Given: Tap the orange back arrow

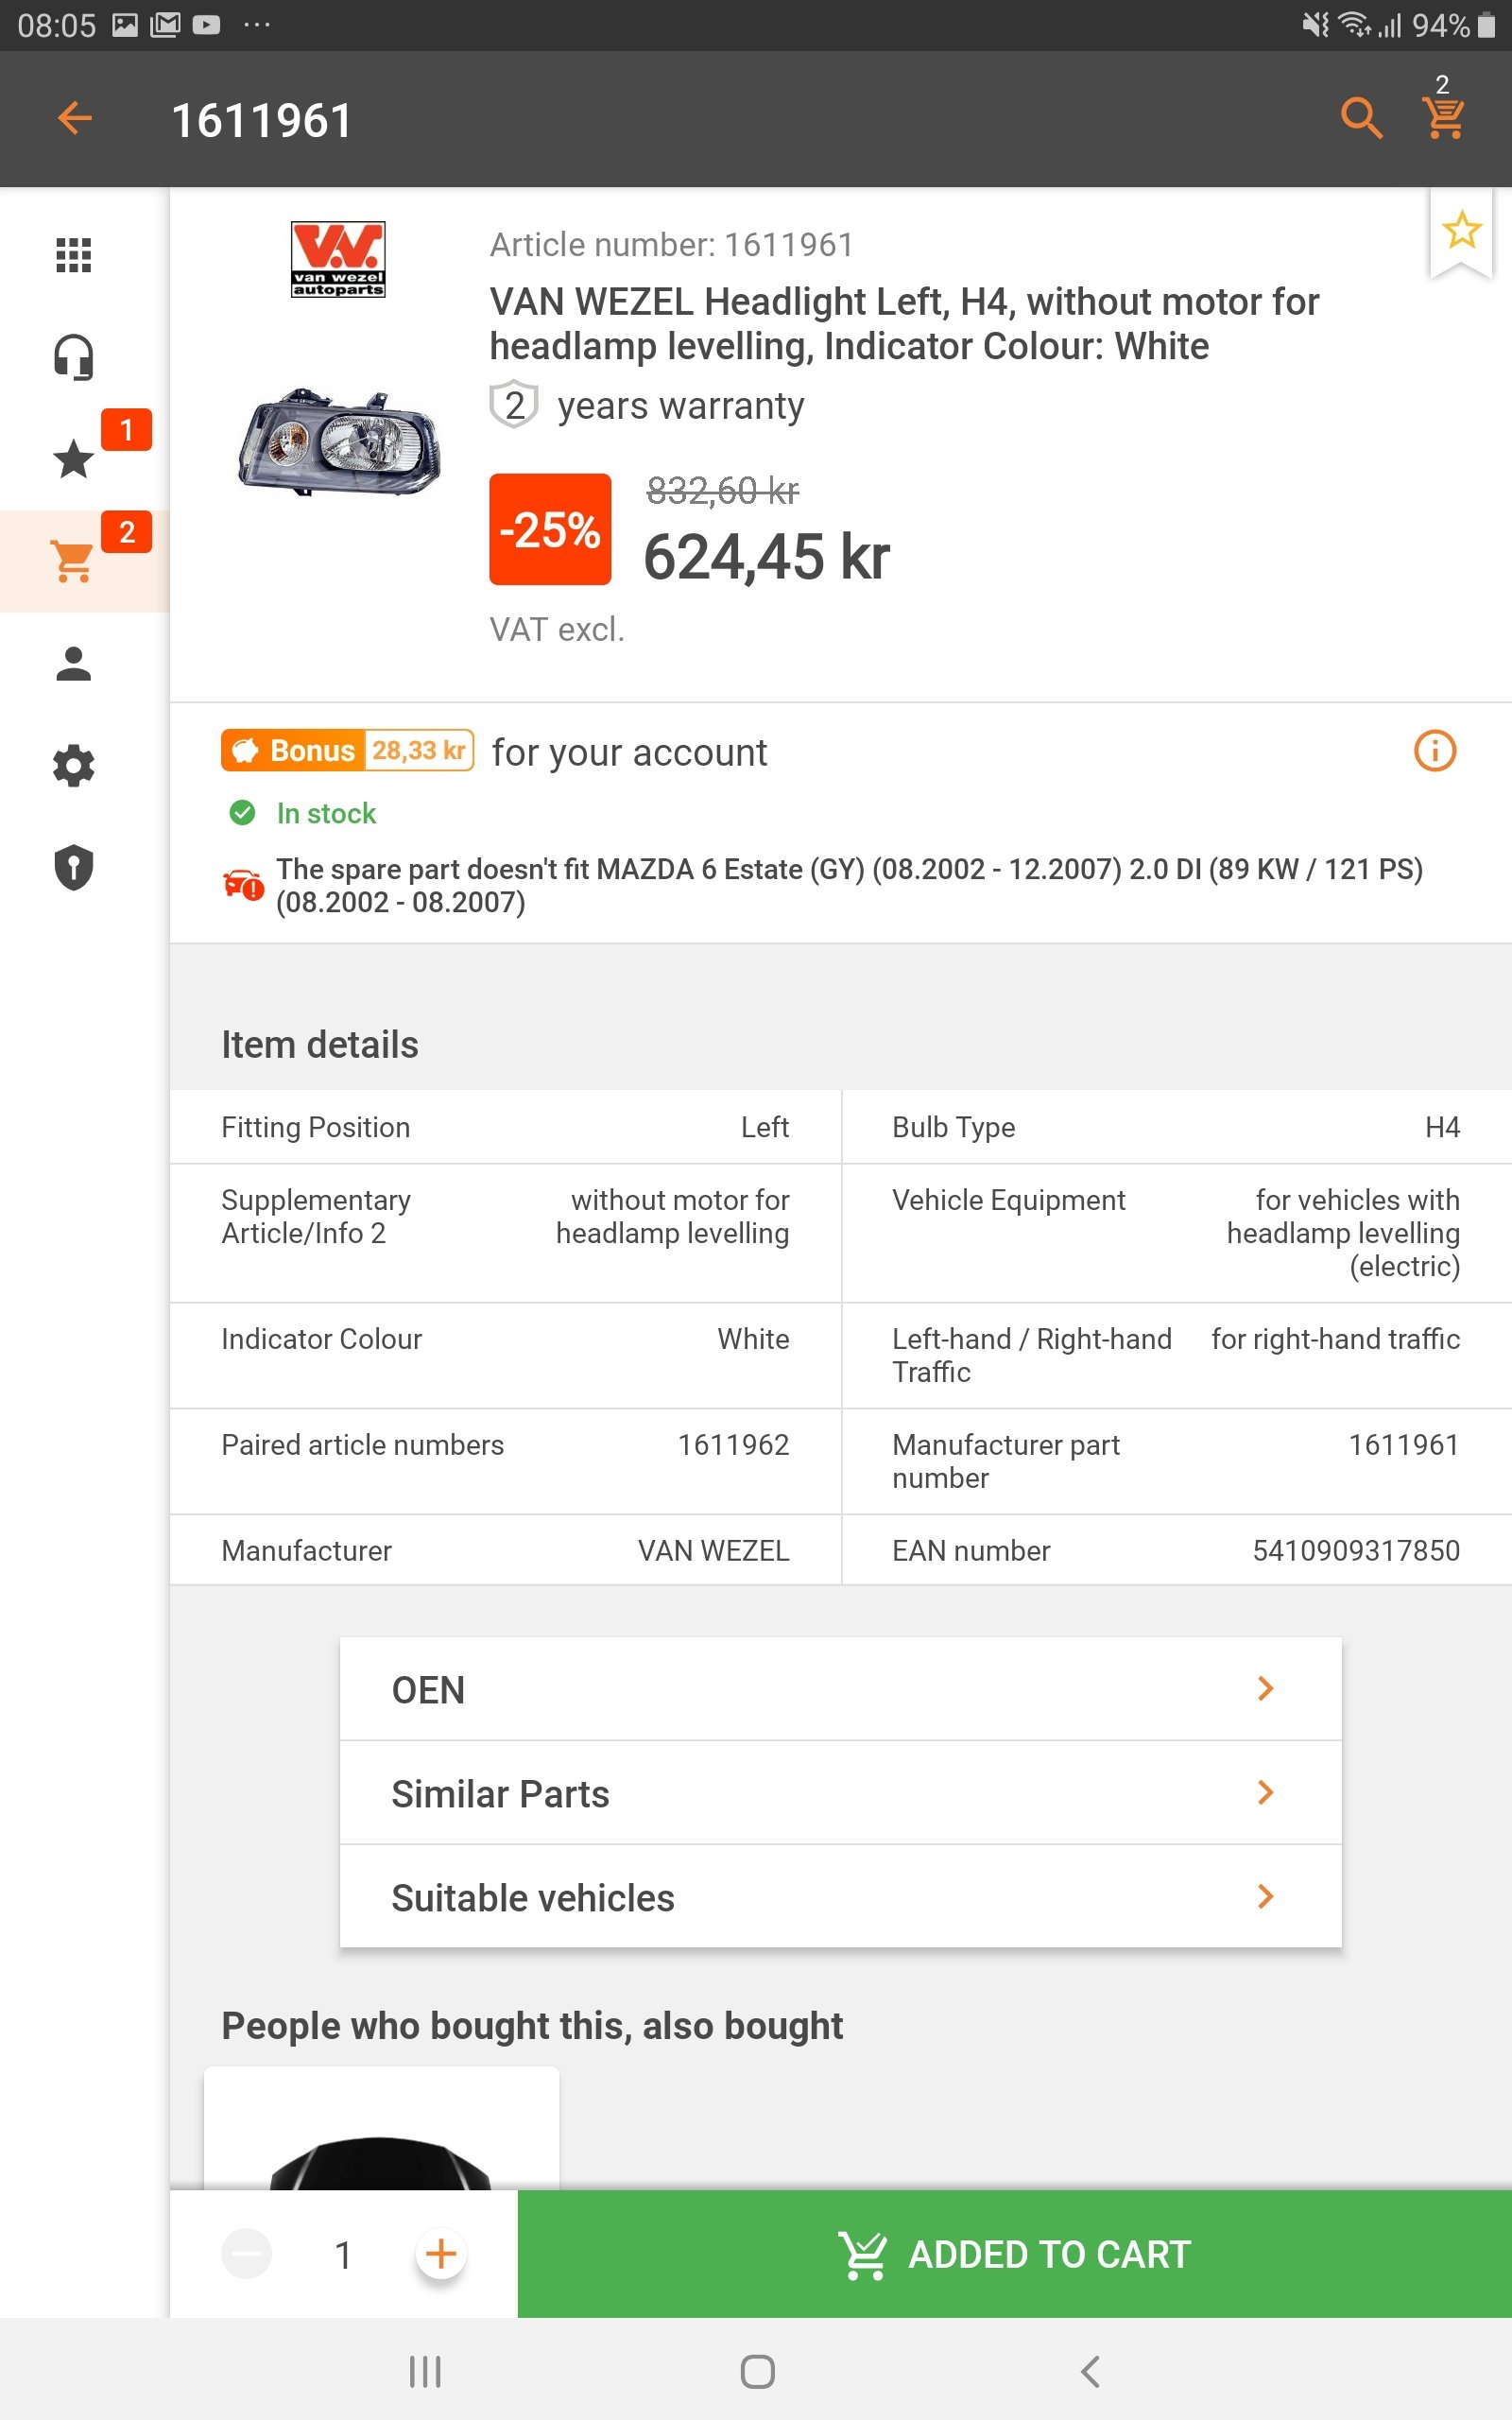Looking at the screenshot, I should pos(75,119).
